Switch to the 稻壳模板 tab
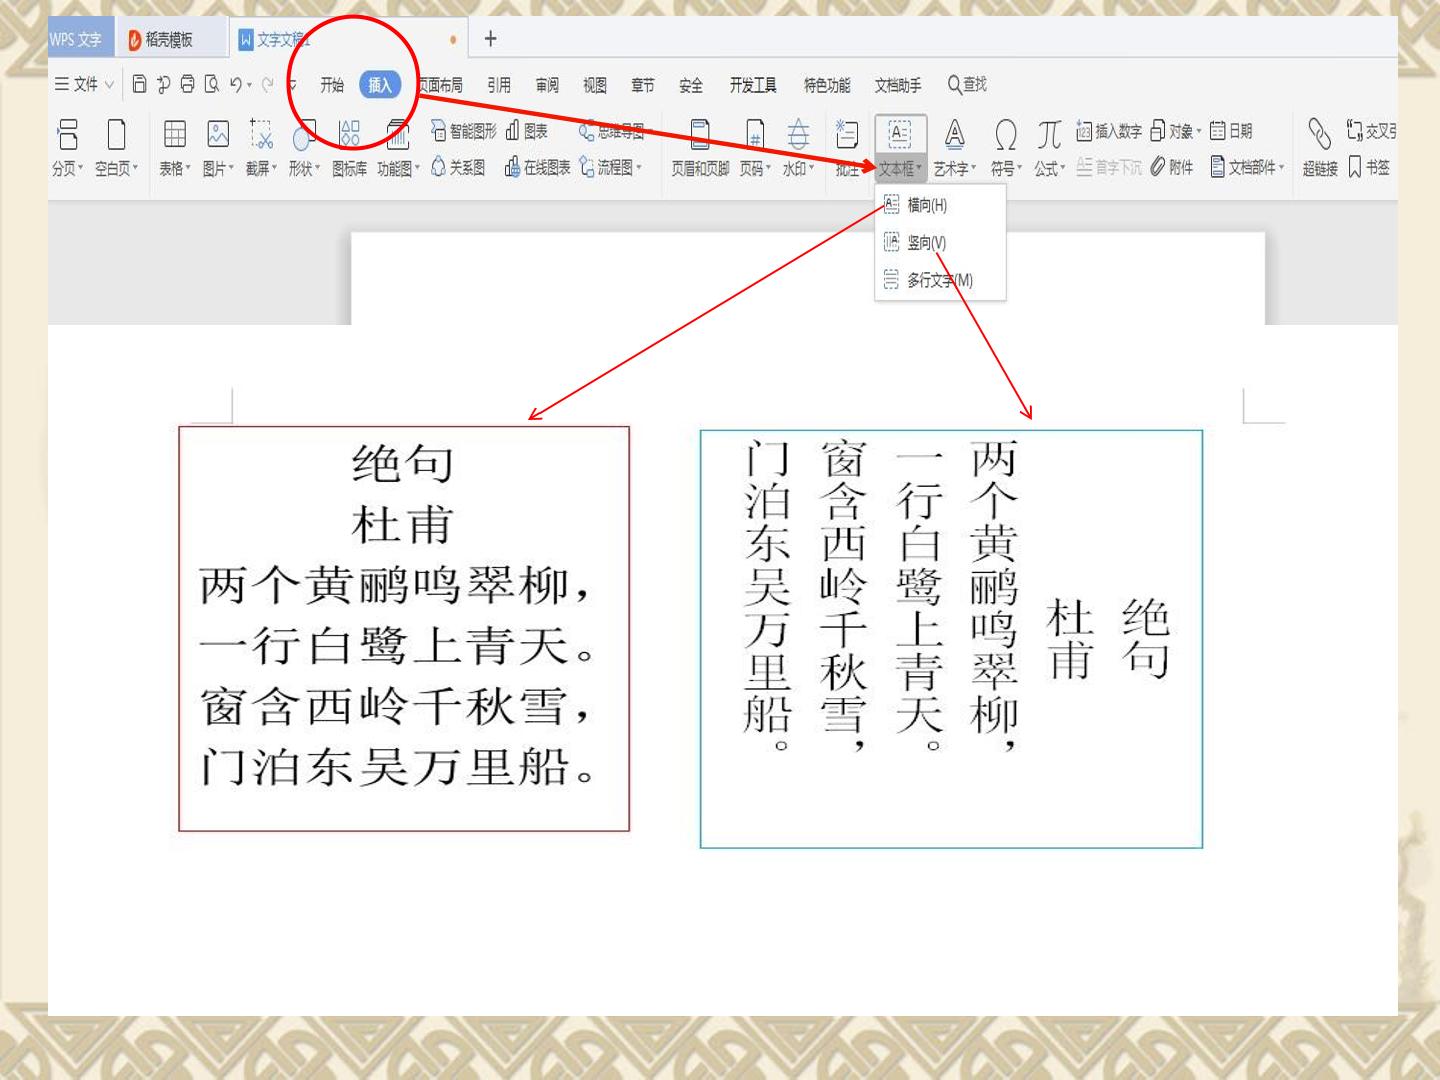 160,39
